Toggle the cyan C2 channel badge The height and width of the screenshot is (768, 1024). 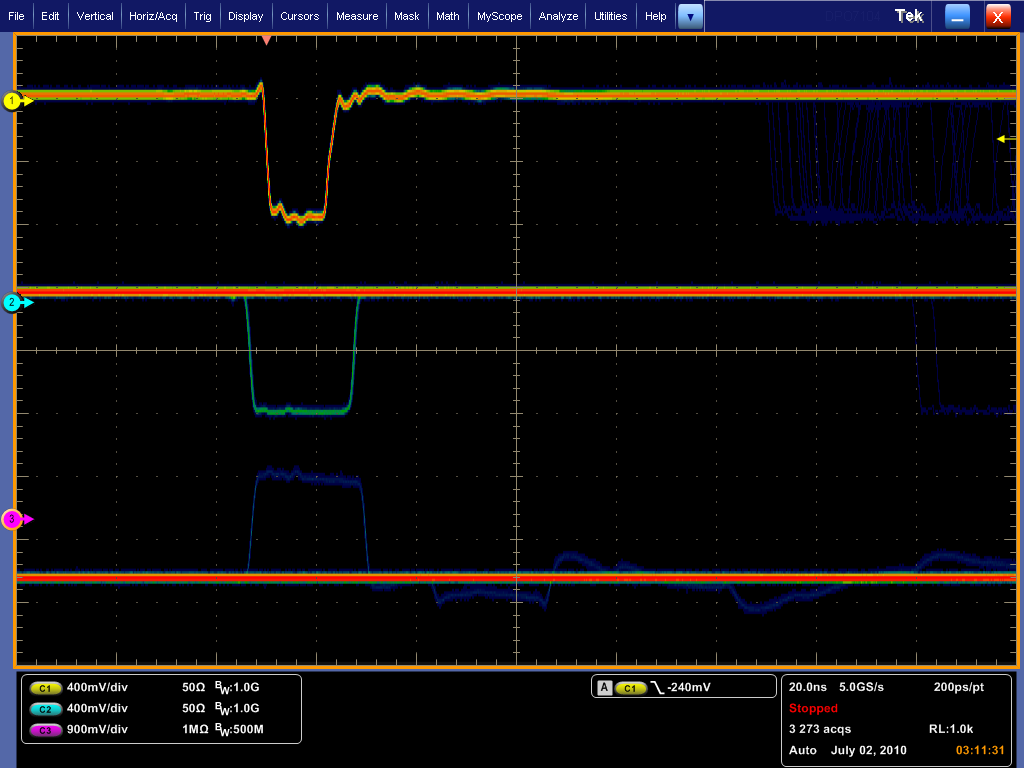click(45, 709)
